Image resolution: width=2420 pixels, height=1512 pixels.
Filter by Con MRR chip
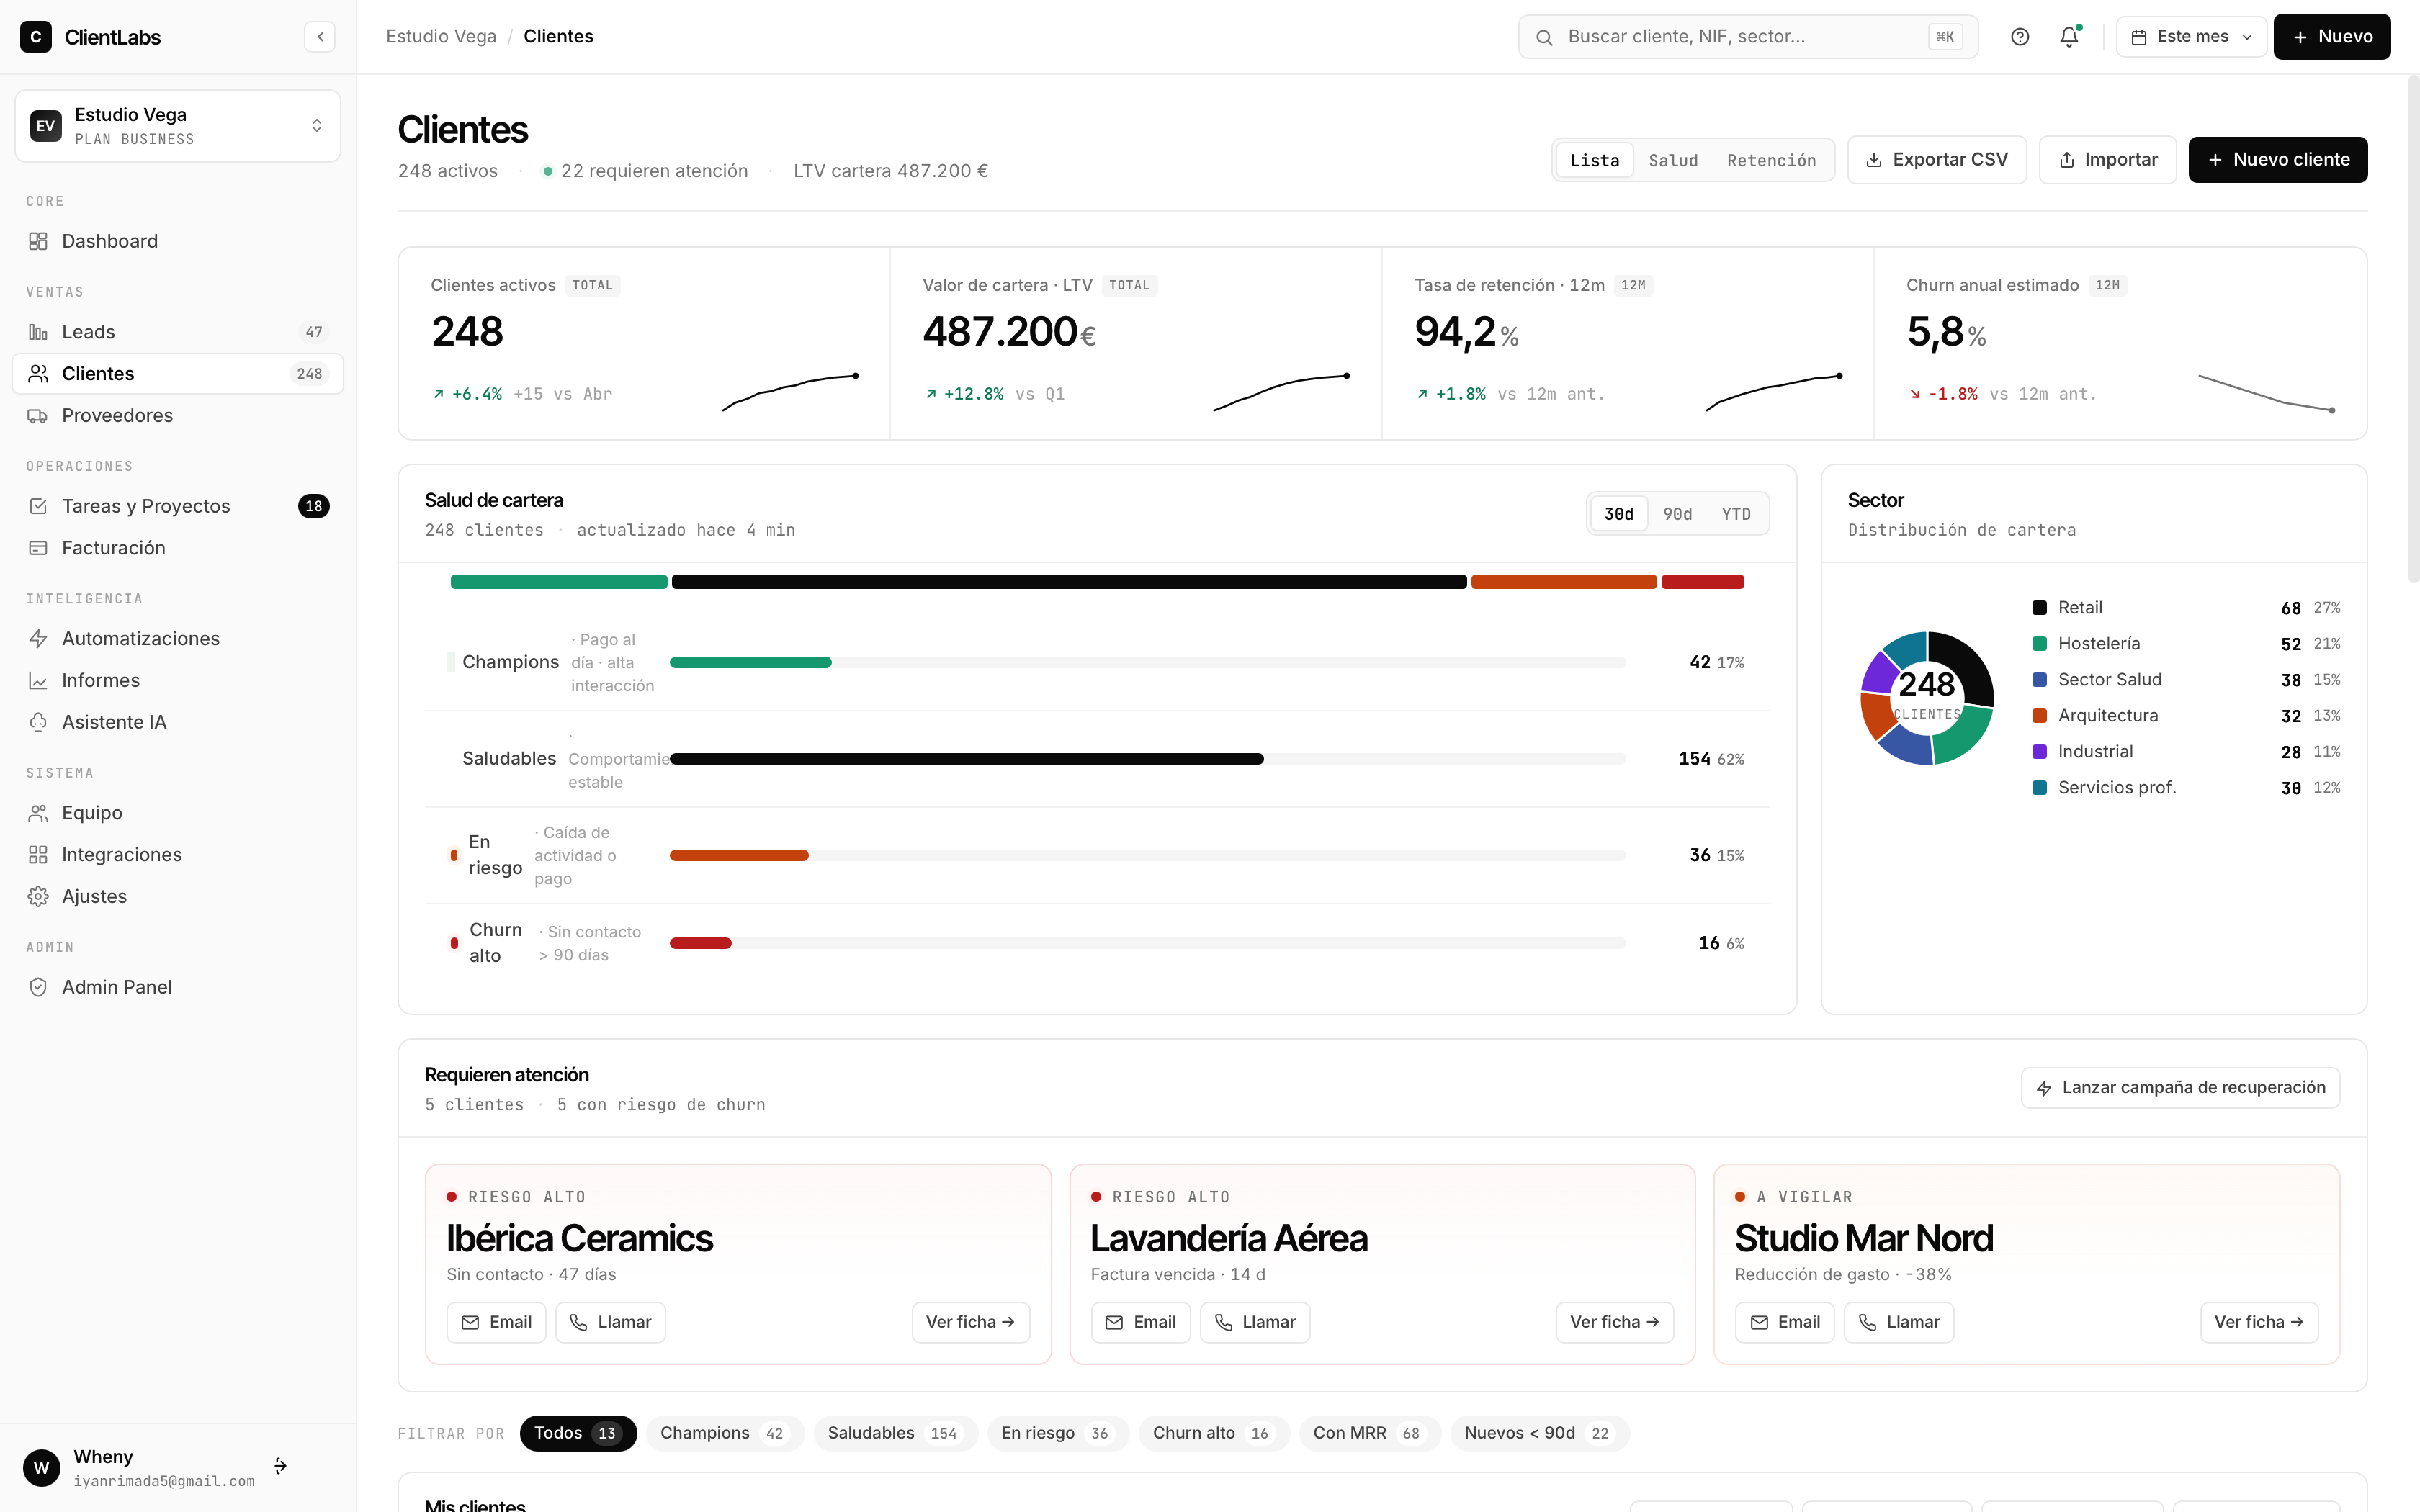(x=1369, y=1433)
